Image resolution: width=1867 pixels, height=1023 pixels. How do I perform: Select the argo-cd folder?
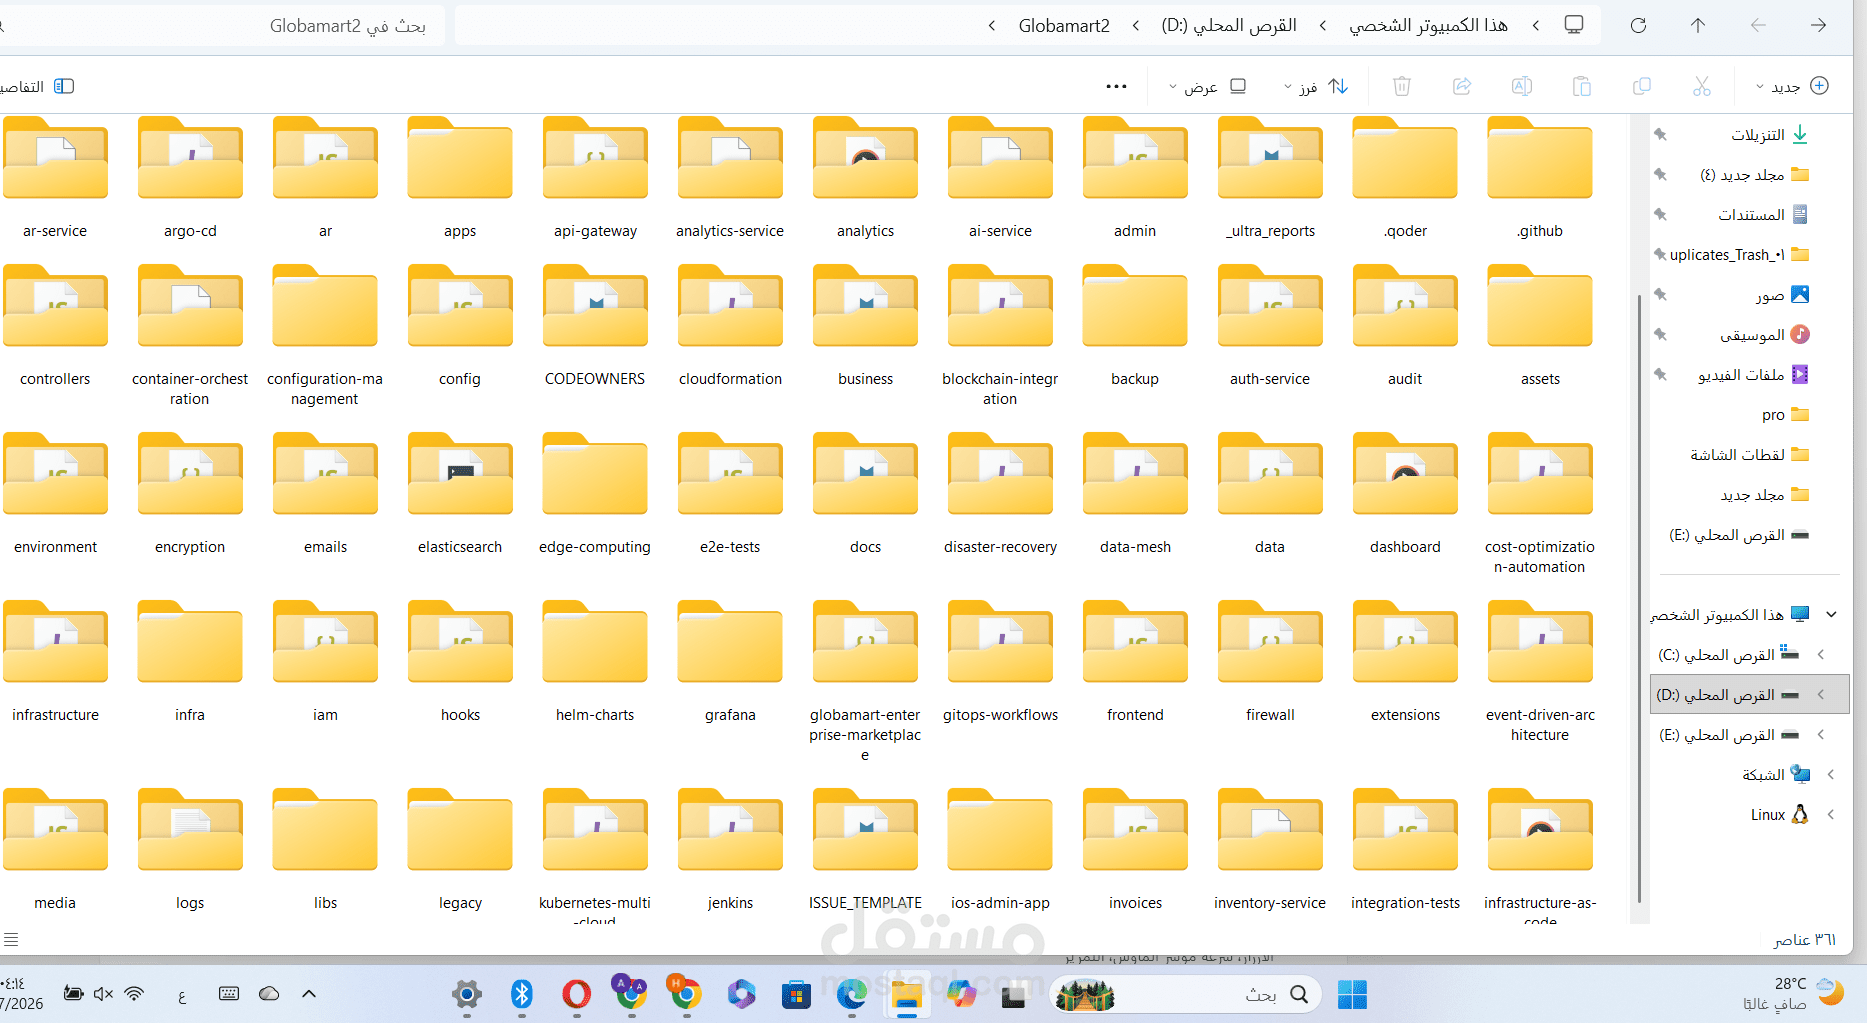pyautogui.click(x=190, y=180)
